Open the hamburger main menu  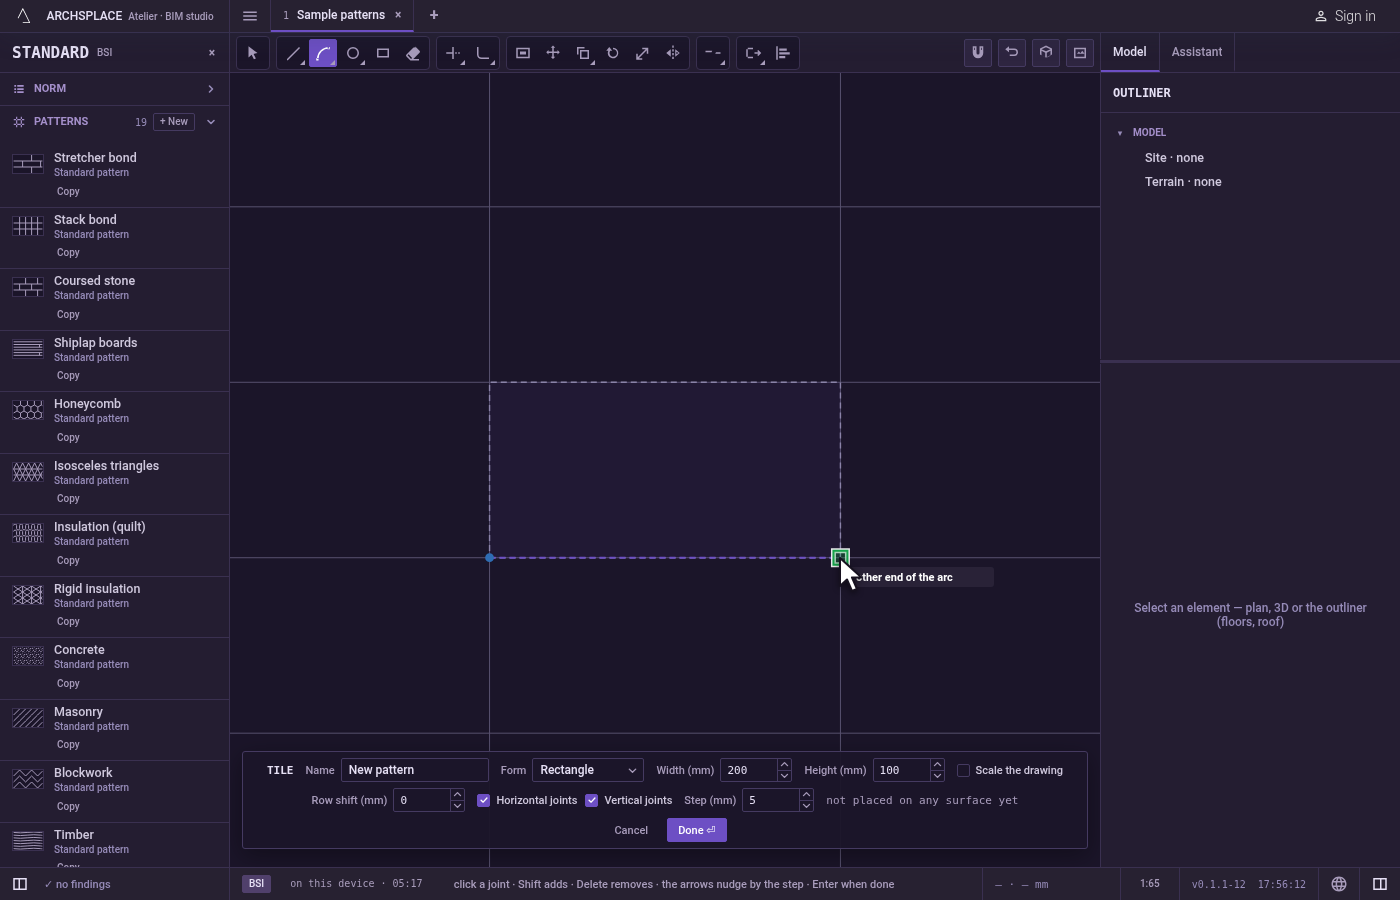pyautogui.click(x=250, y=16)
